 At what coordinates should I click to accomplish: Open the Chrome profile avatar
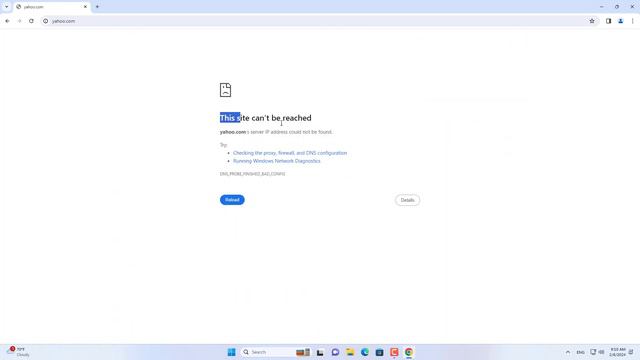[620, 21]
